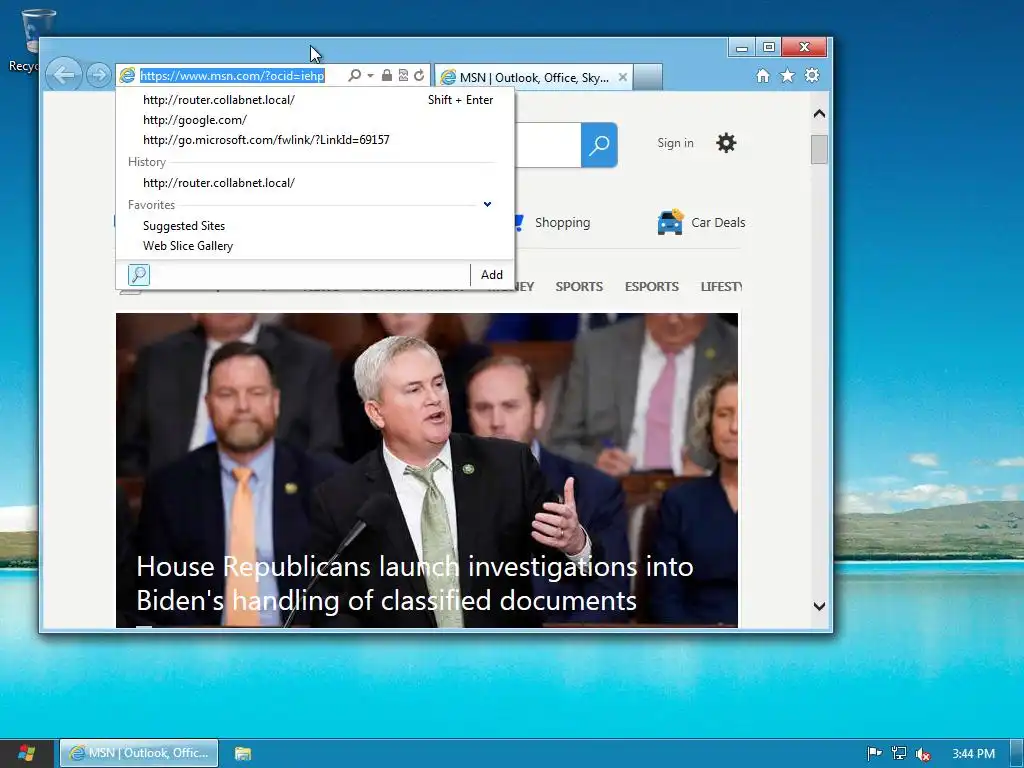Maximize the Internet Explorer window
Image resolution: width=1024 pixels, height=768 pixels.
coord(769,47)
